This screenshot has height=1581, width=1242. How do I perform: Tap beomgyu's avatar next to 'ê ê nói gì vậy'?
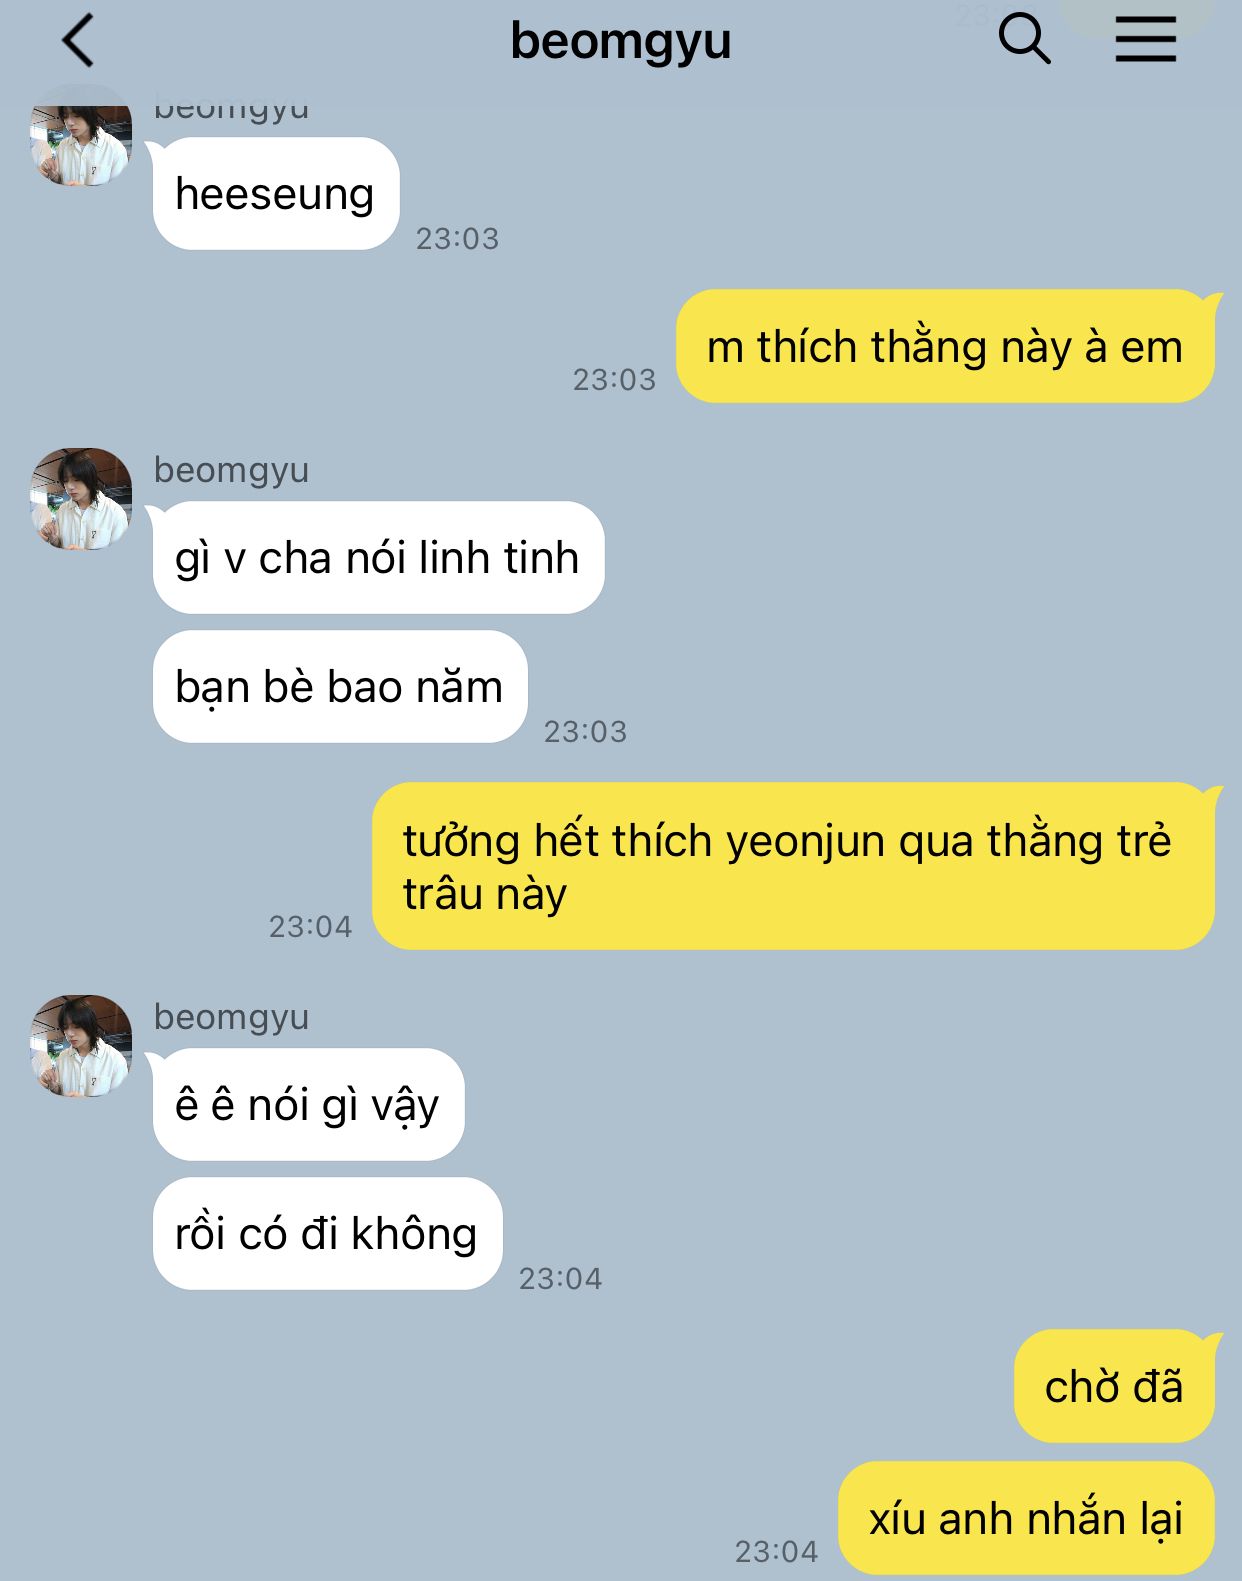point(81,1046)
